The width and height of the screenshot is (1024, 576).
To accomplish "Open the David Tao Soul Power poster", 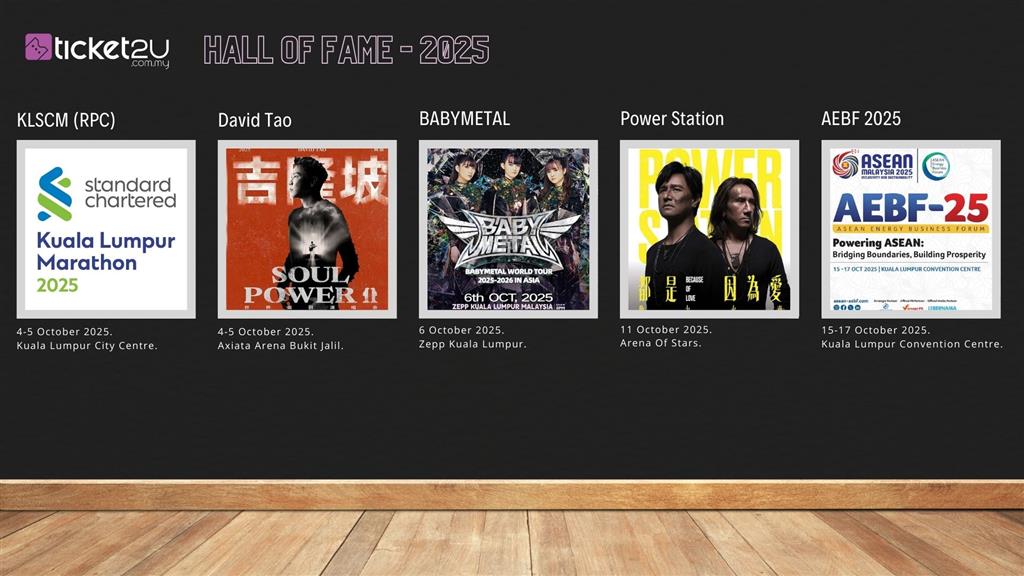I will tap(307, 229).
